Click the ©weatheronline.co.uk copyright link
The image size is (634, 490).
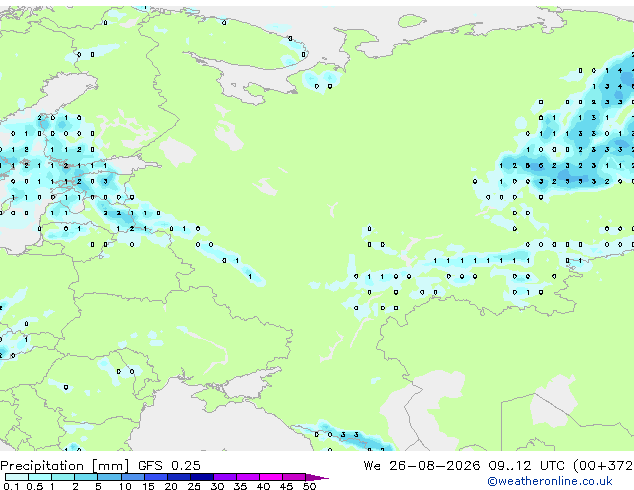pyautogui.click(x=550, y=481)
